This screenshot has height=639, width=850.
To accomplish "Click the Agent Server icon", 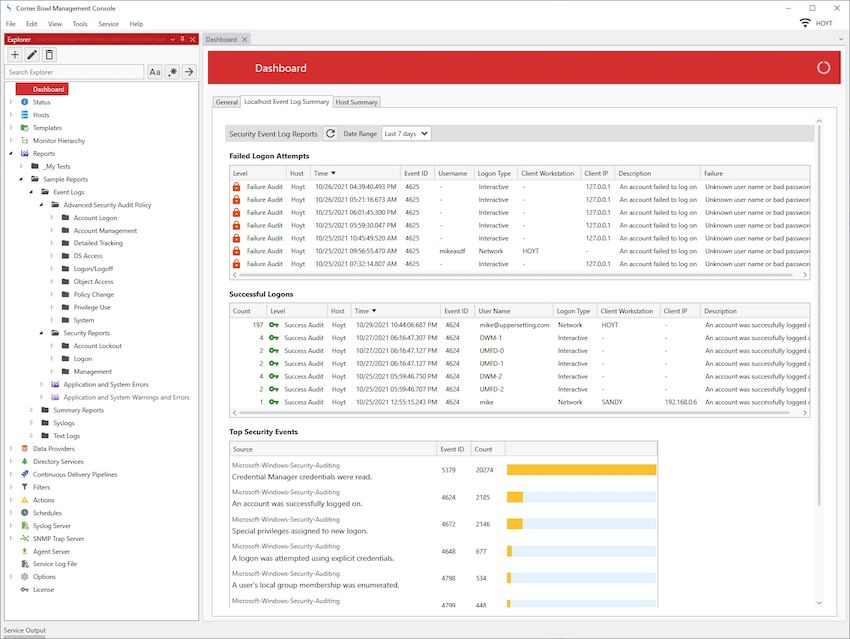I will [24, 551].
